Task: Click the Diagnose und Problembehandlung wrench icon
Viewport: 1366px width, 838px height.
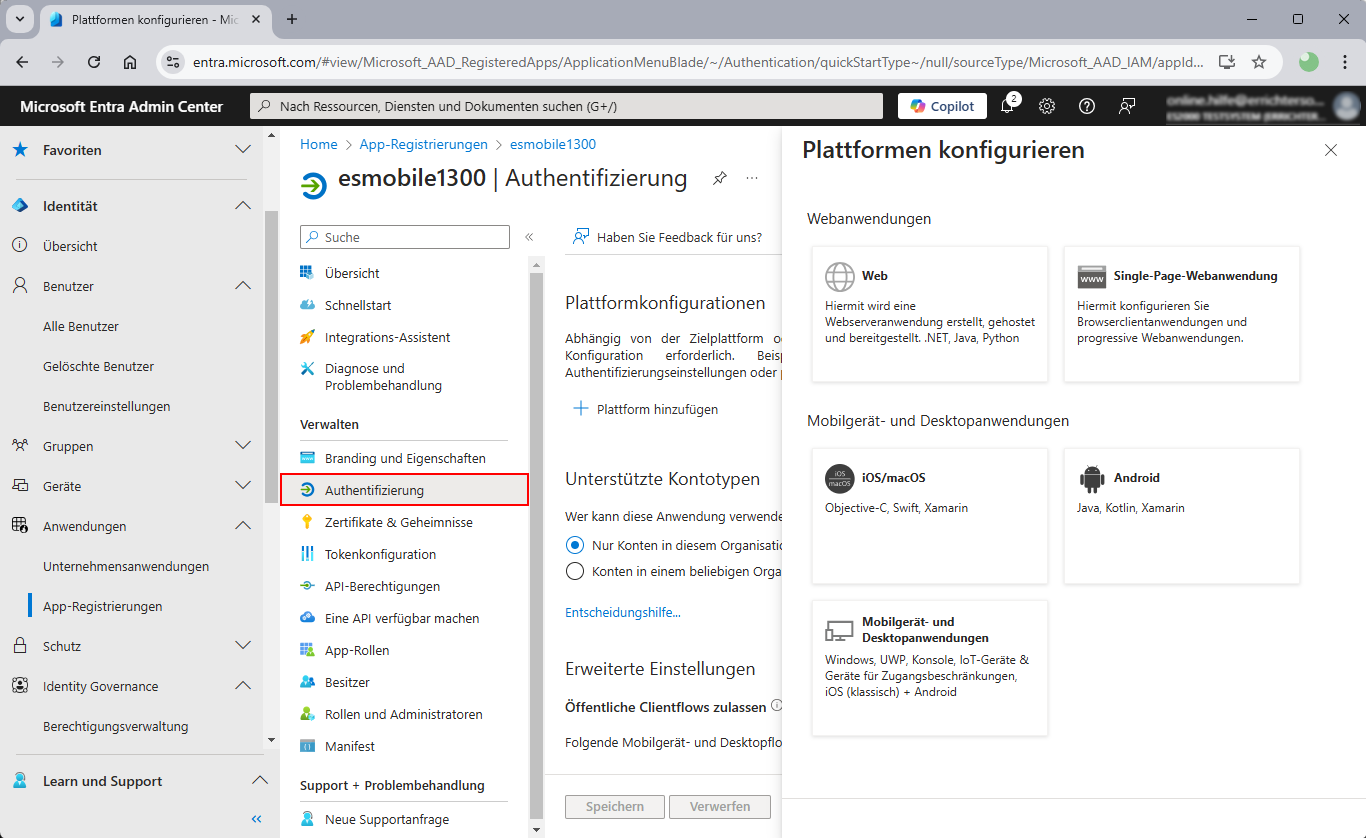Action: (x=308, y=369)
